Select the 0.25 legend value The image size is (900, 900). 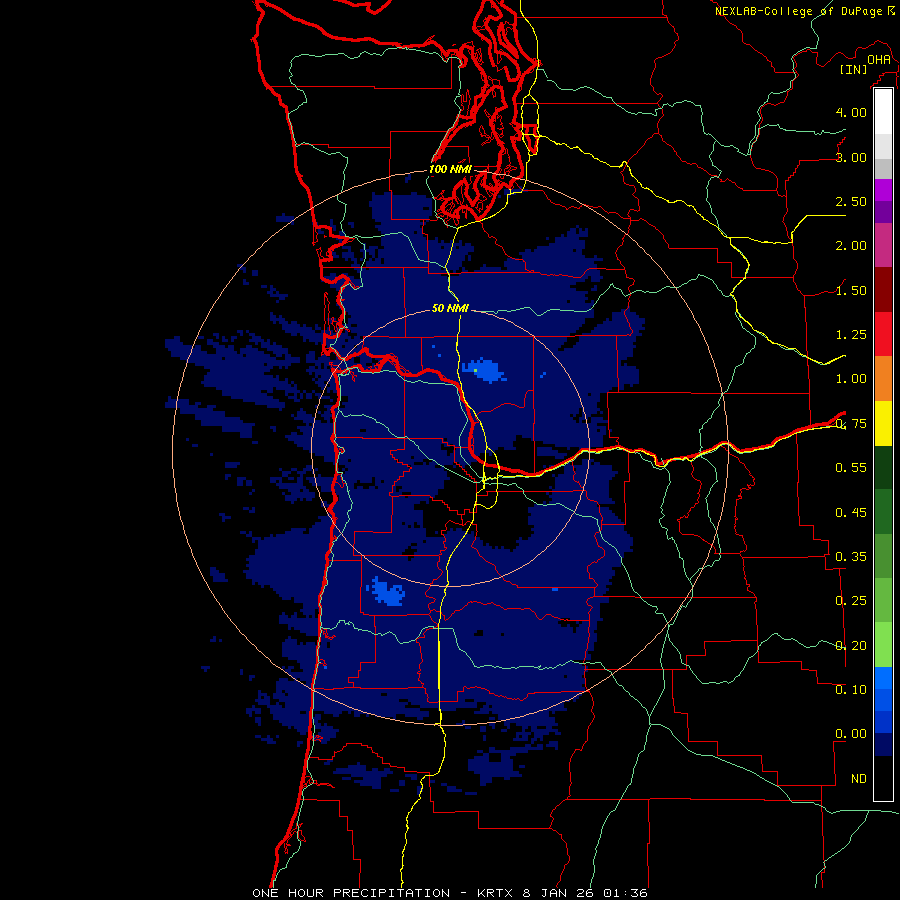click(851, 601)
